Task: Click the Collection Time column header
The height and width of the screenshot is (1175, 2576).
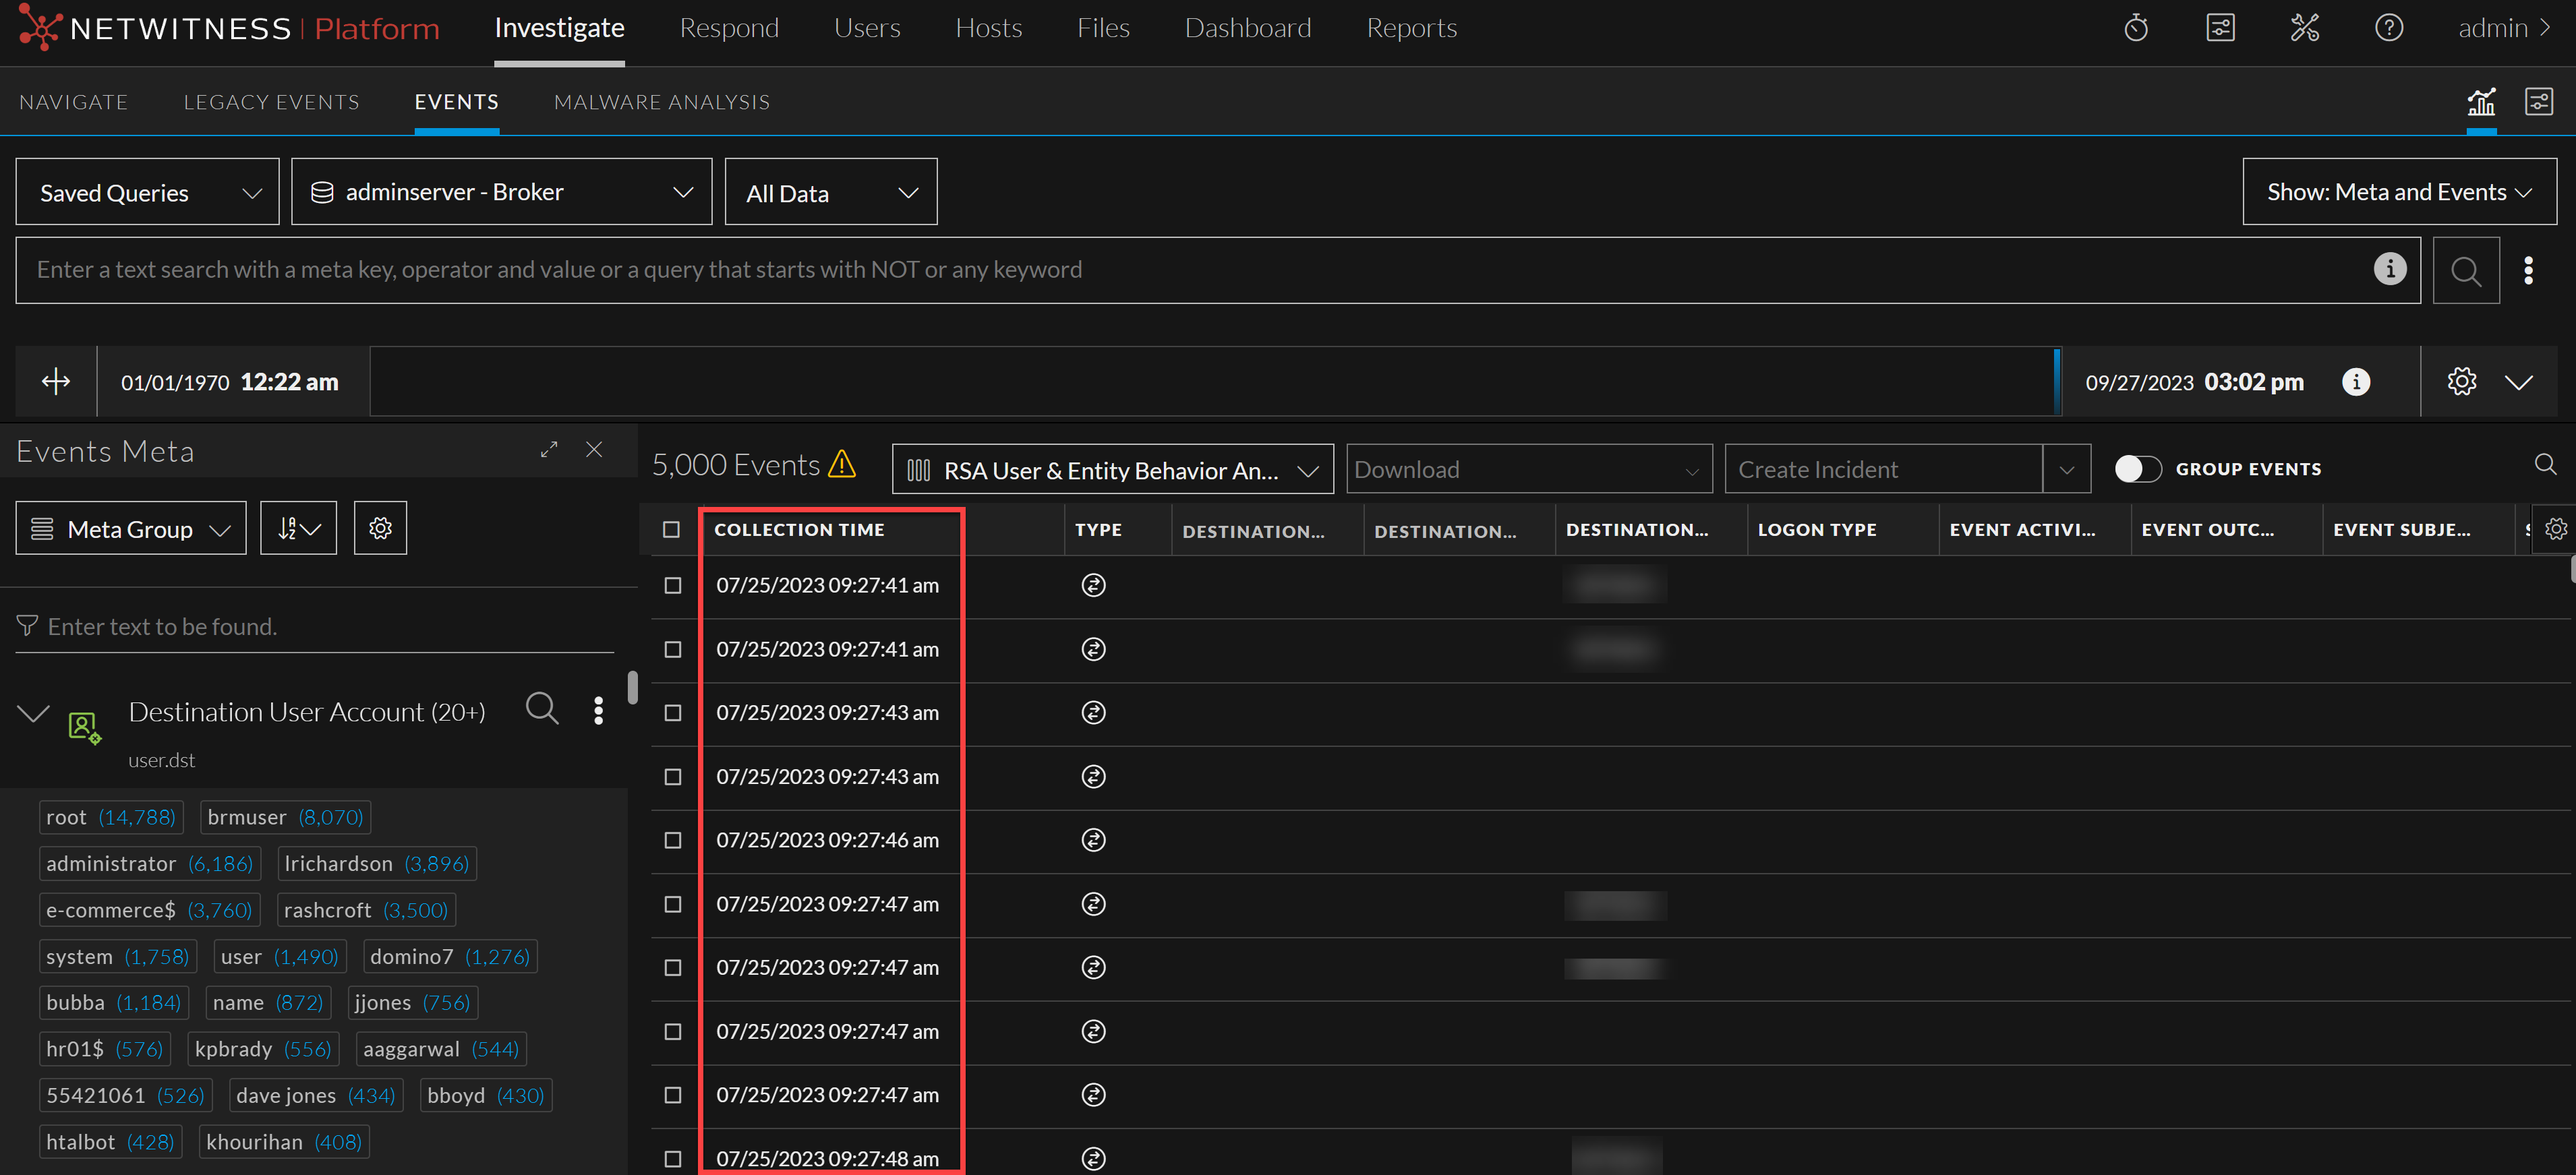Action: (x=799, y=530)
